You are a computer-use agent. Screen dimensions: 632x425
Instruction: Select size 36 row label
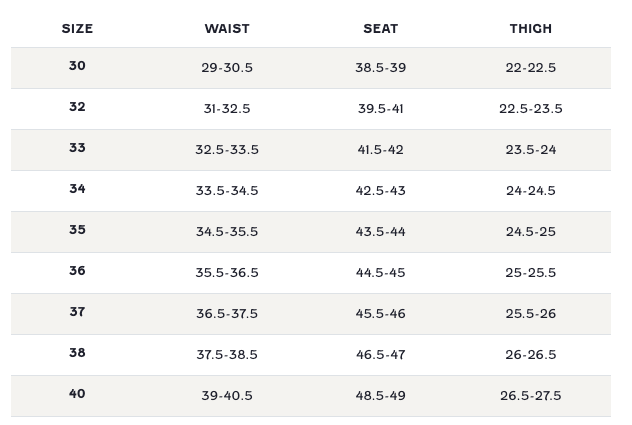point(77,271)
